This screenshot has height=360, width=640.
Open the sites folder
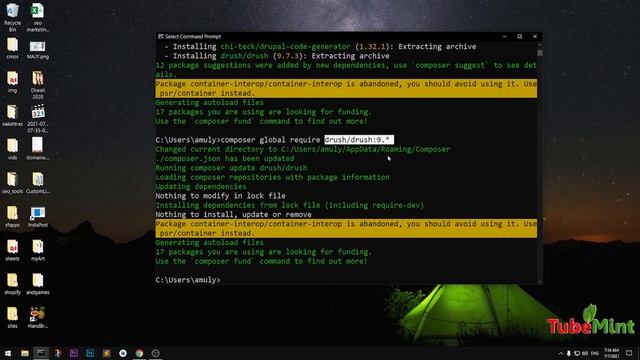pyautogui.click(x=12, y=318)
